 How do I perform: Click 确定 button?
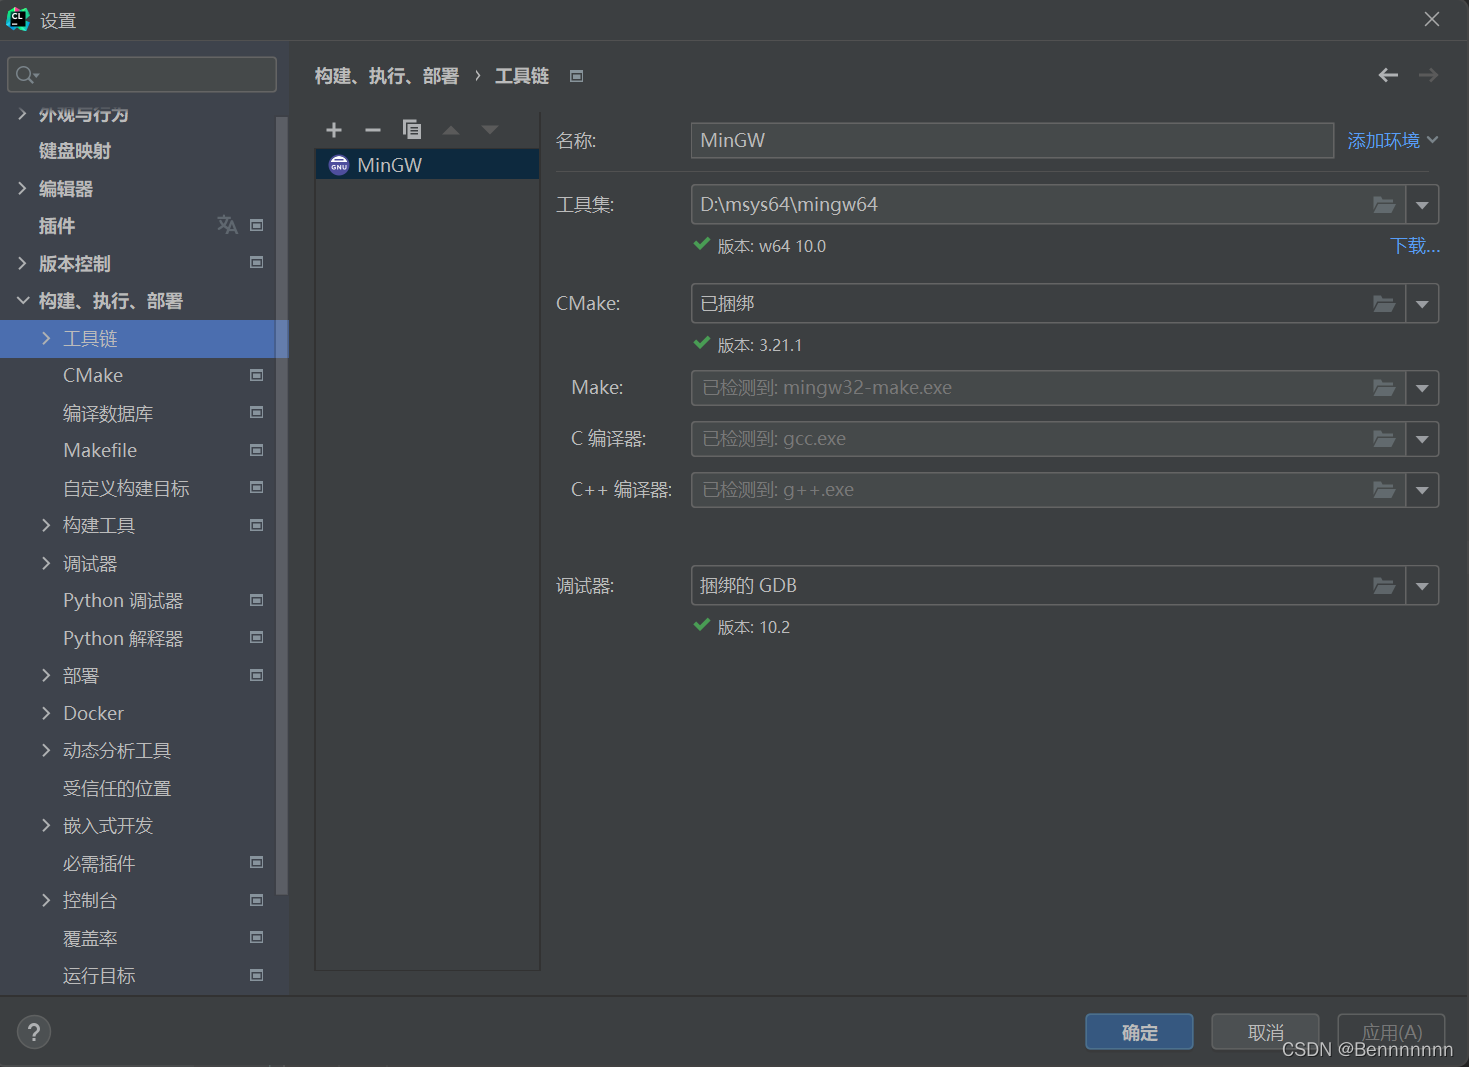pyautogui.click(x=1139, y=1032)
